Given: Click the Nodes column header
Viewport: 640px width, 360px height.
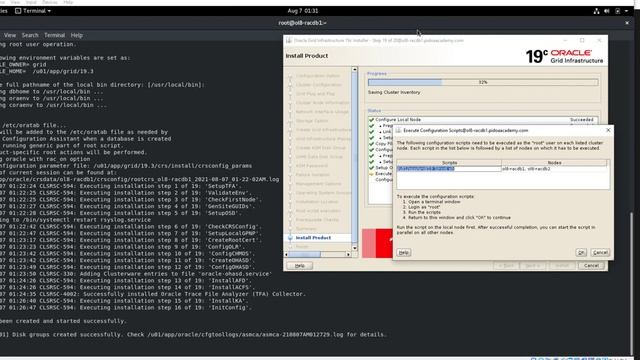Looking at the screenshot, I should point(554,163).
